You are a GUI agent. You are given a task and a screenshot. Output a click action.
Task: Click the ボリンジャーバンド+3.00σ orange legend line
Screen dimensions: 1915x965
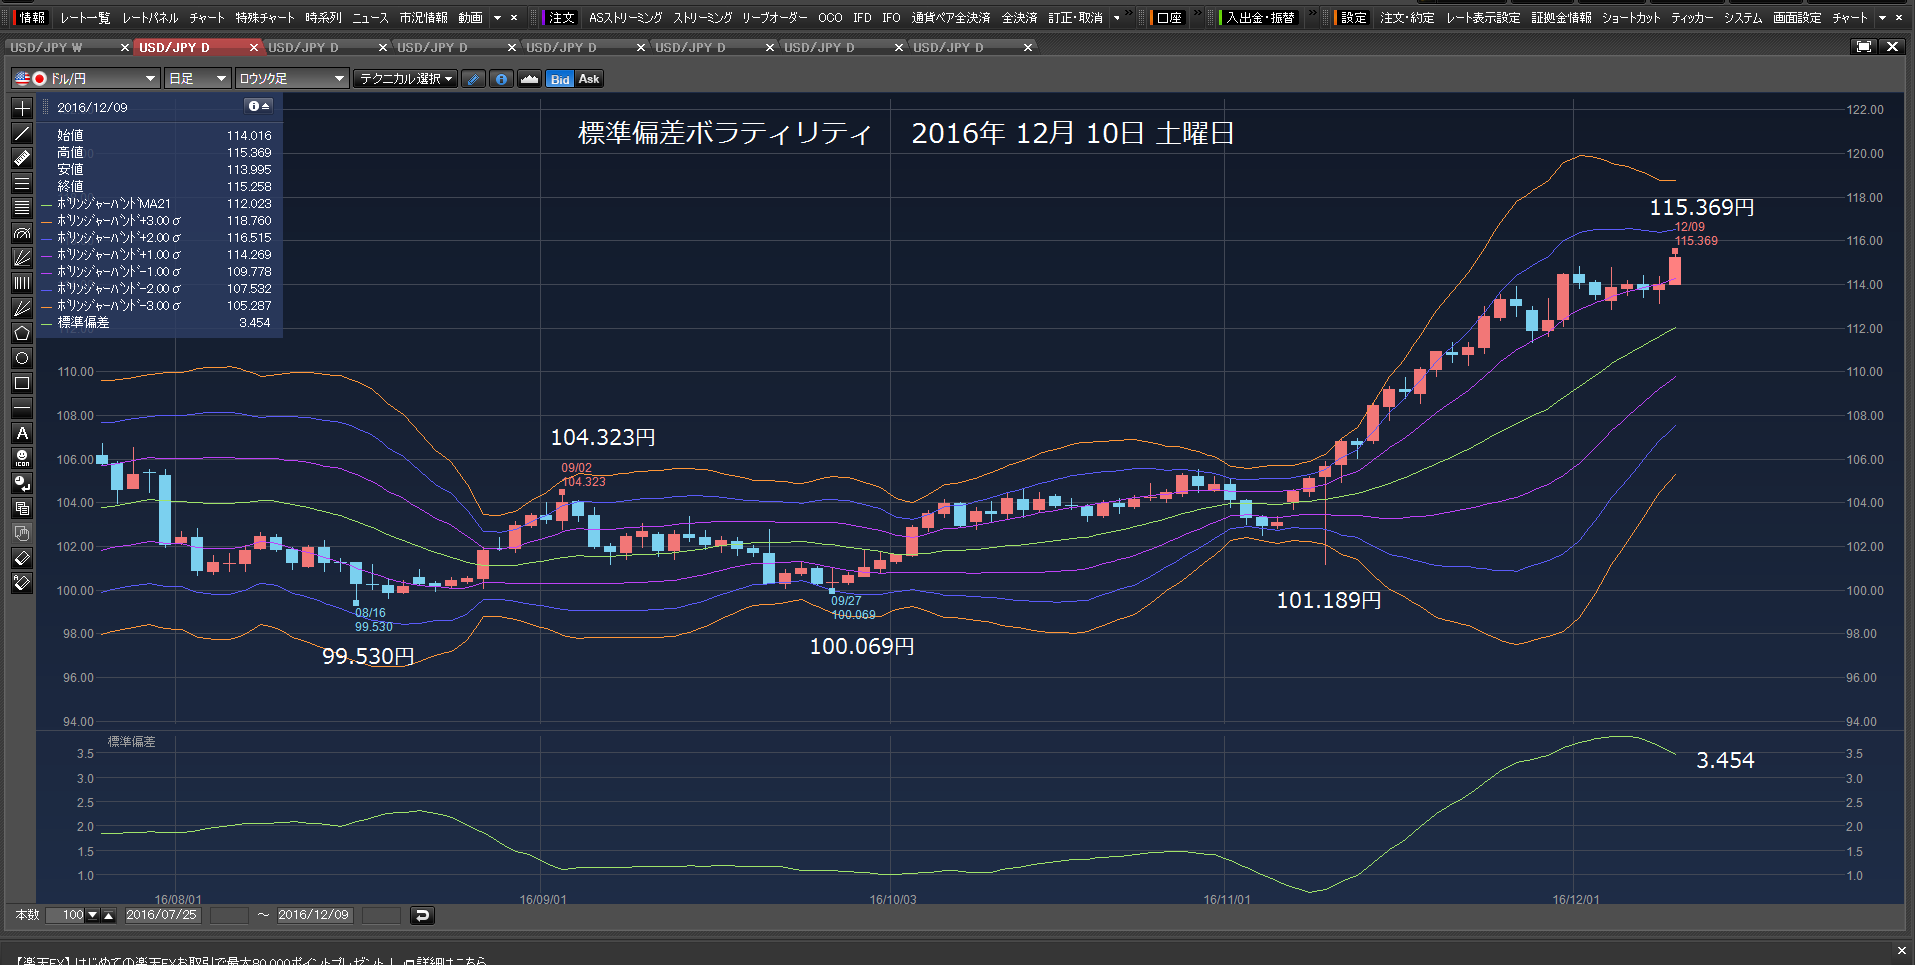tap(47, 221)
